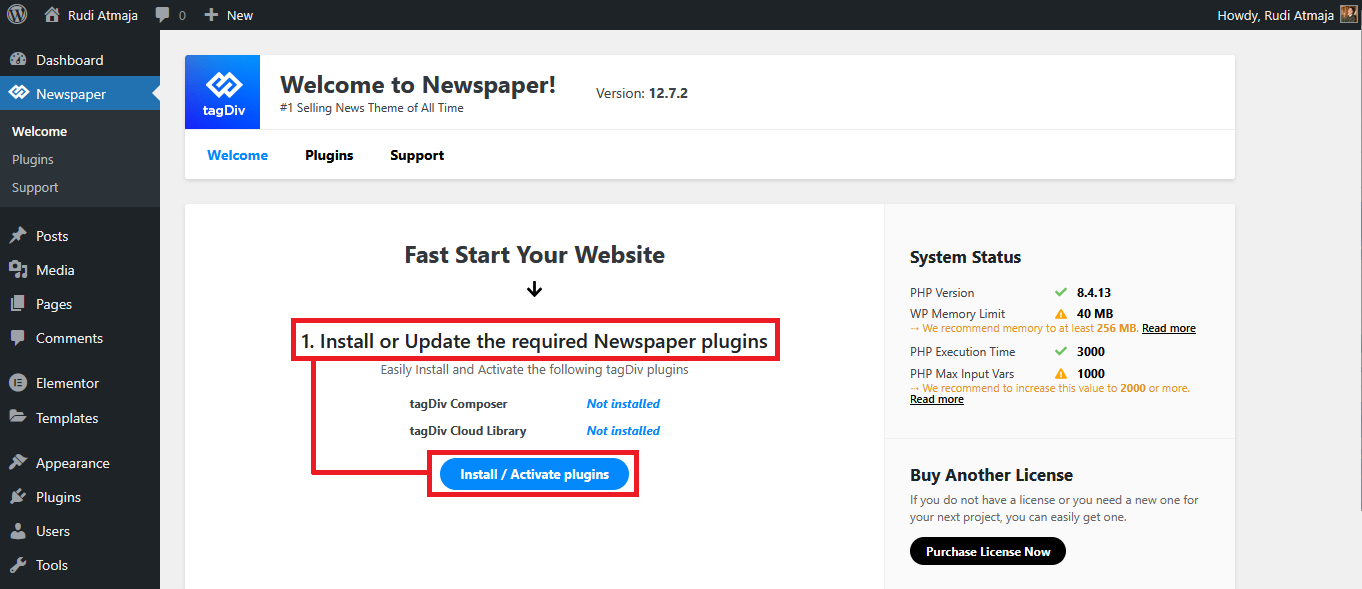
Task: Open Media library sidebar icon
Action: point(18,270)
